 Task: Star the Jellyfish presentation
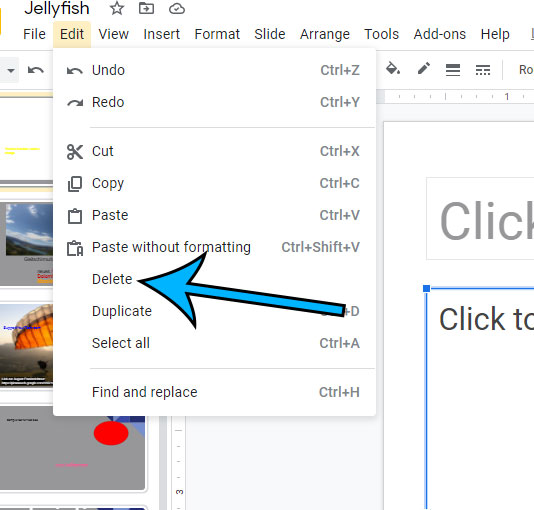click(117, 8)
